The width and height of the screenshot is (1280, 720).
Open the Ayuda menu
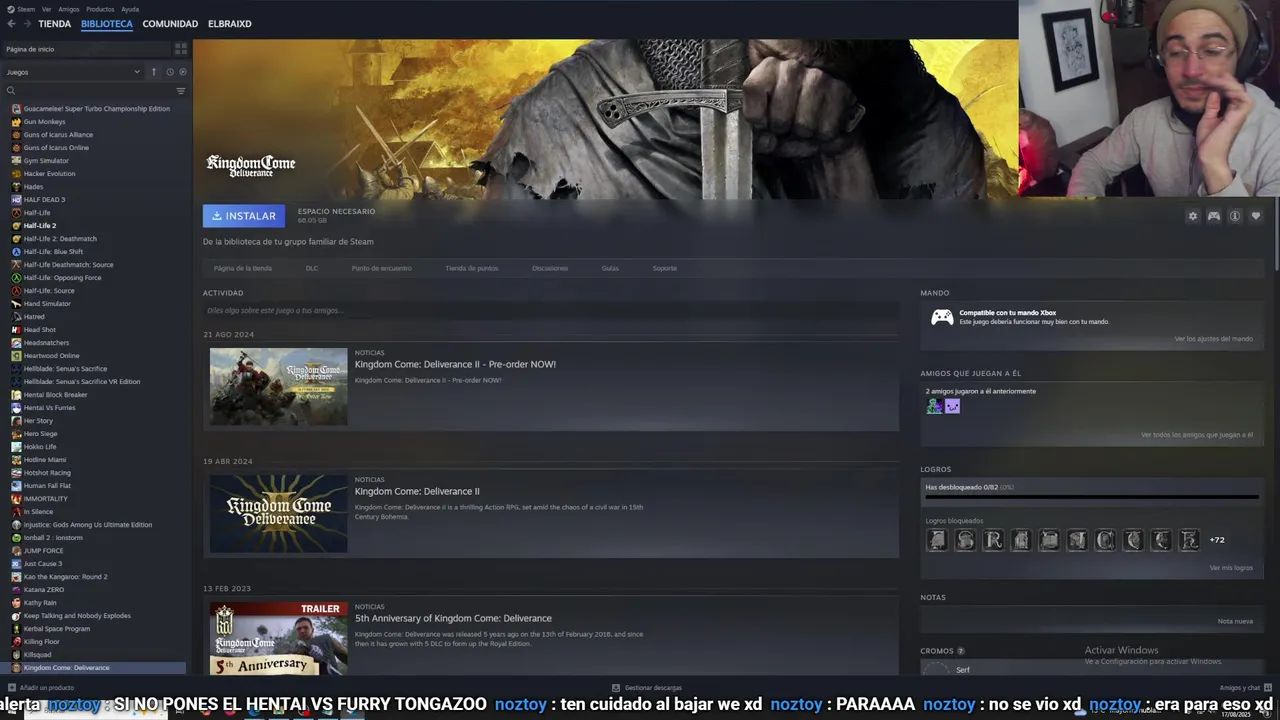coord(130,9)
